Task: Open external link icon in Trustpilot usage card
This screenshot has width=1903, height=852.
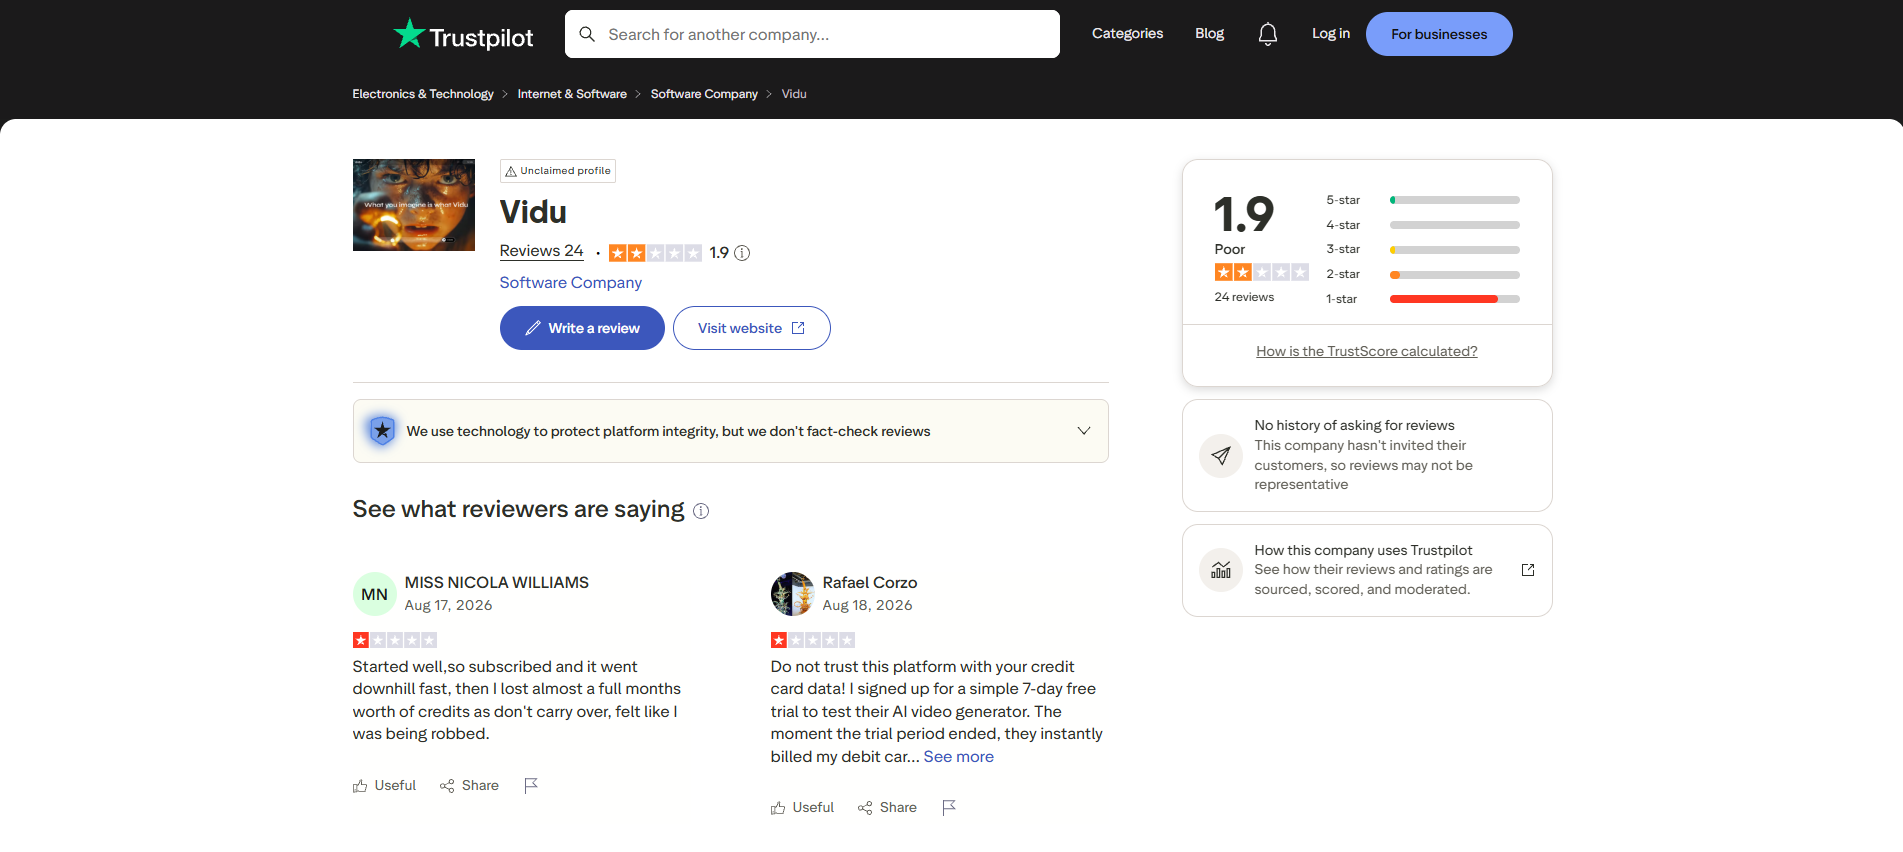Action: point(1528,570)
